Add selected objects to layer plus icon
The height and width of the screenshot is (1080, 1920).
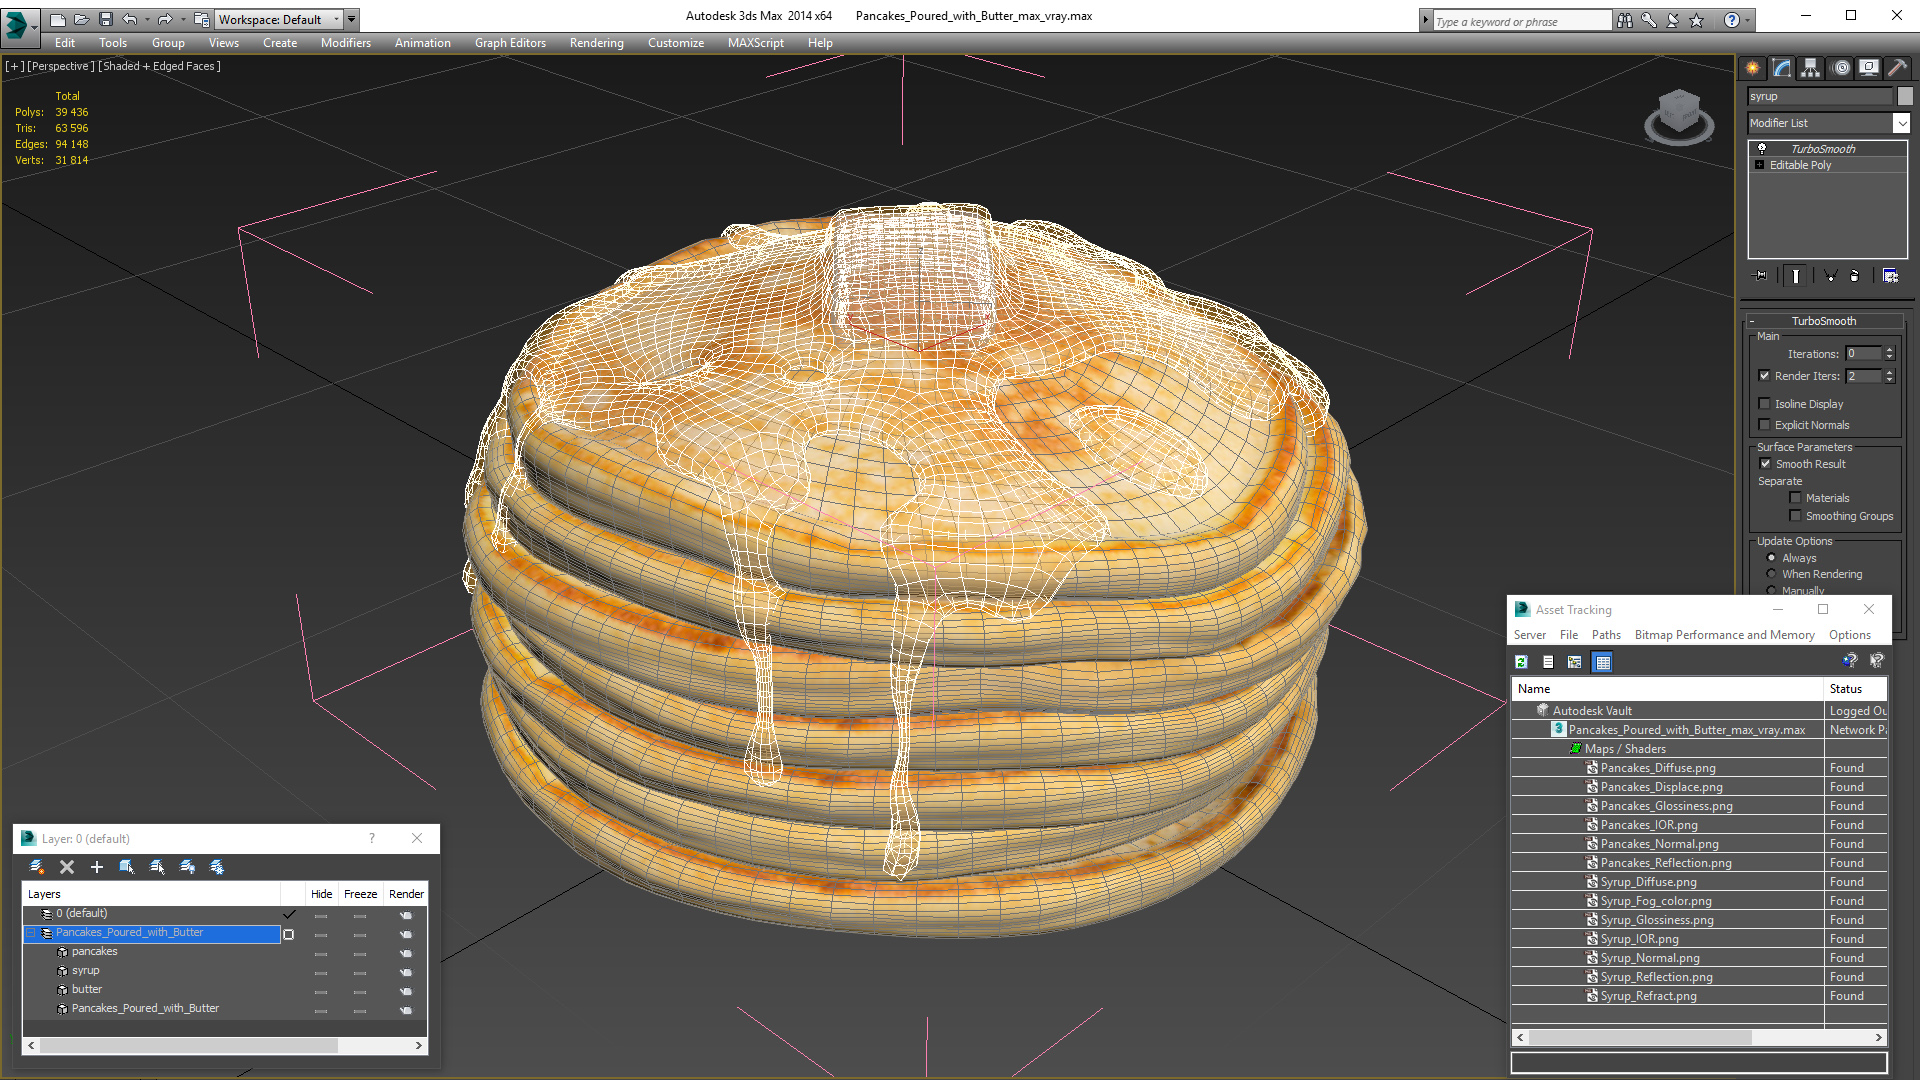point(97,867)
